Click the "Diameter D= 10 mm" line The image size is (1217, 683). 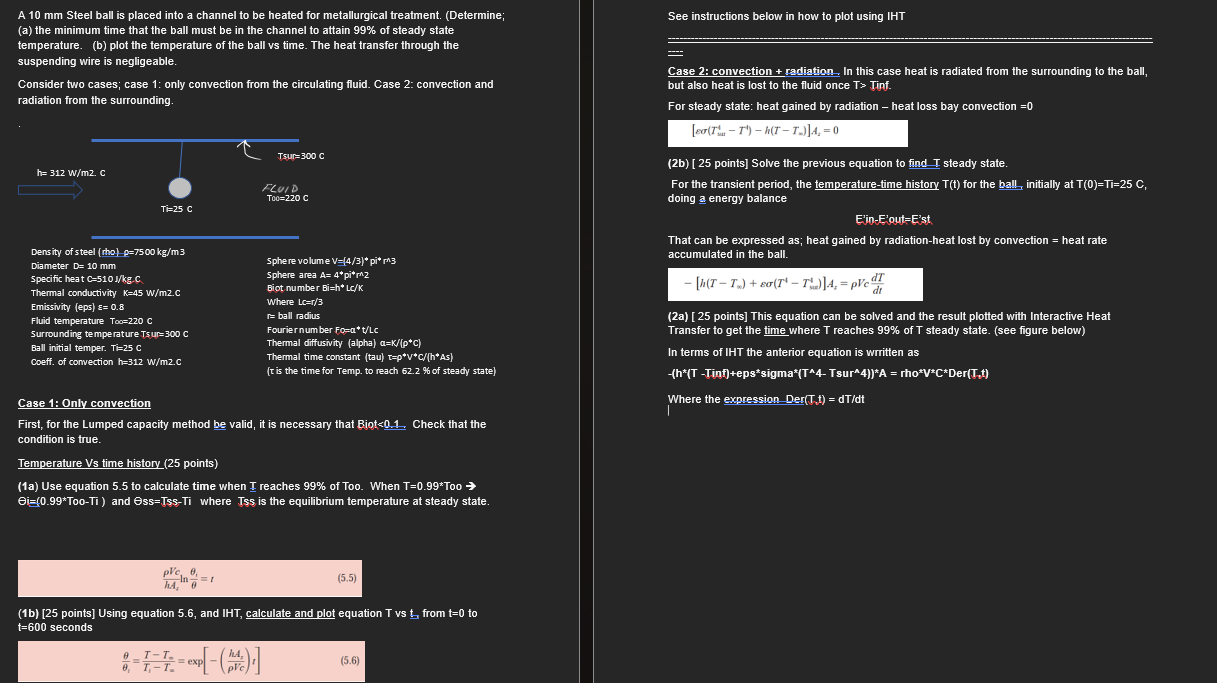point(74,266)
